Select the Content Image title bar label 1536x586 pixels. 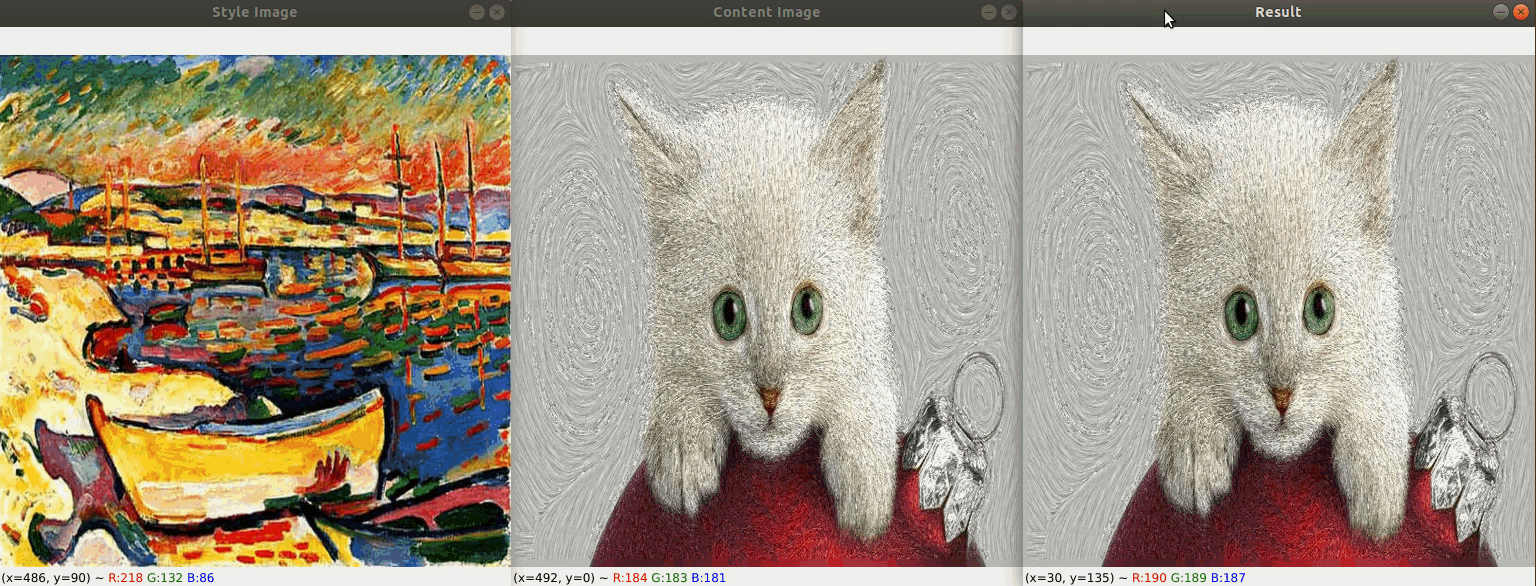click(766, 12)
